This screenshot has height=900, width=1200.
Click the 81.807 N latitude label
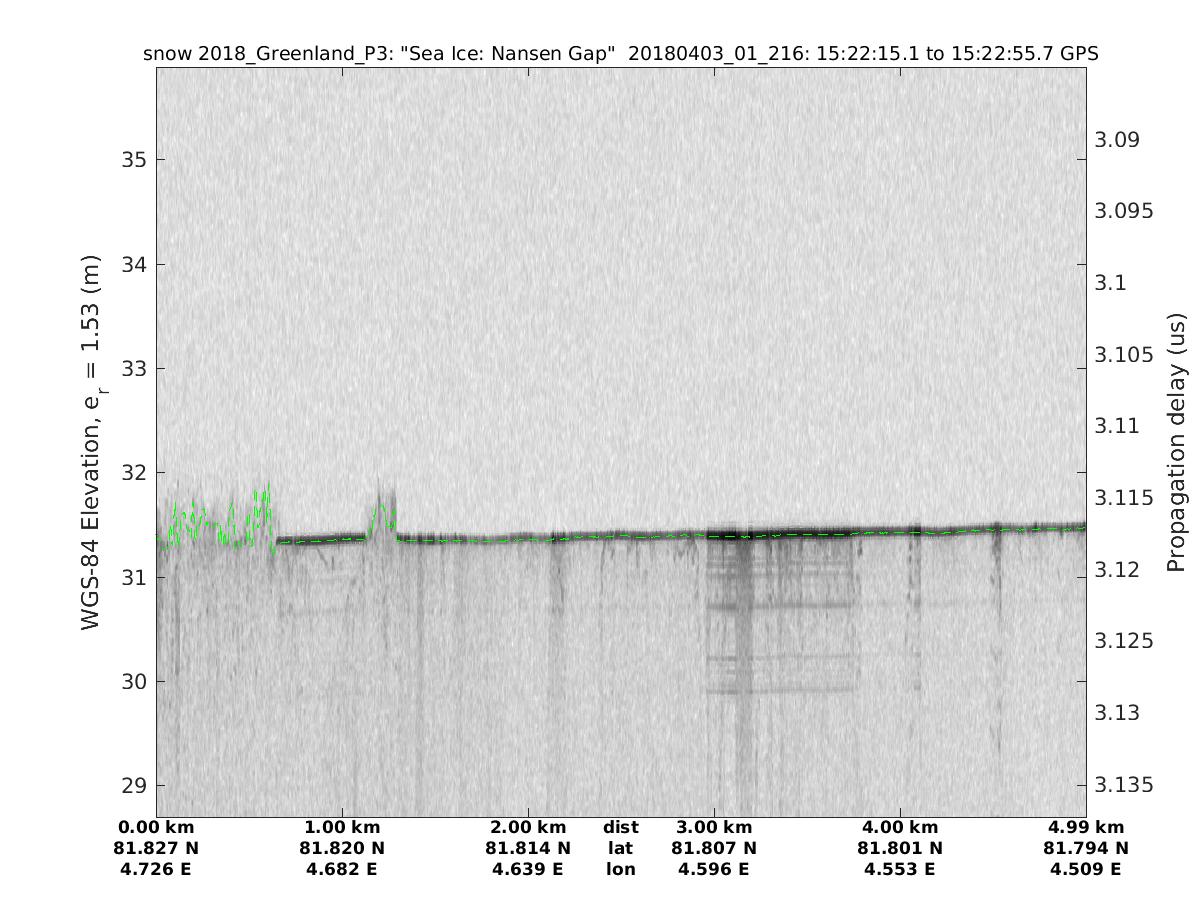point(714,848)
